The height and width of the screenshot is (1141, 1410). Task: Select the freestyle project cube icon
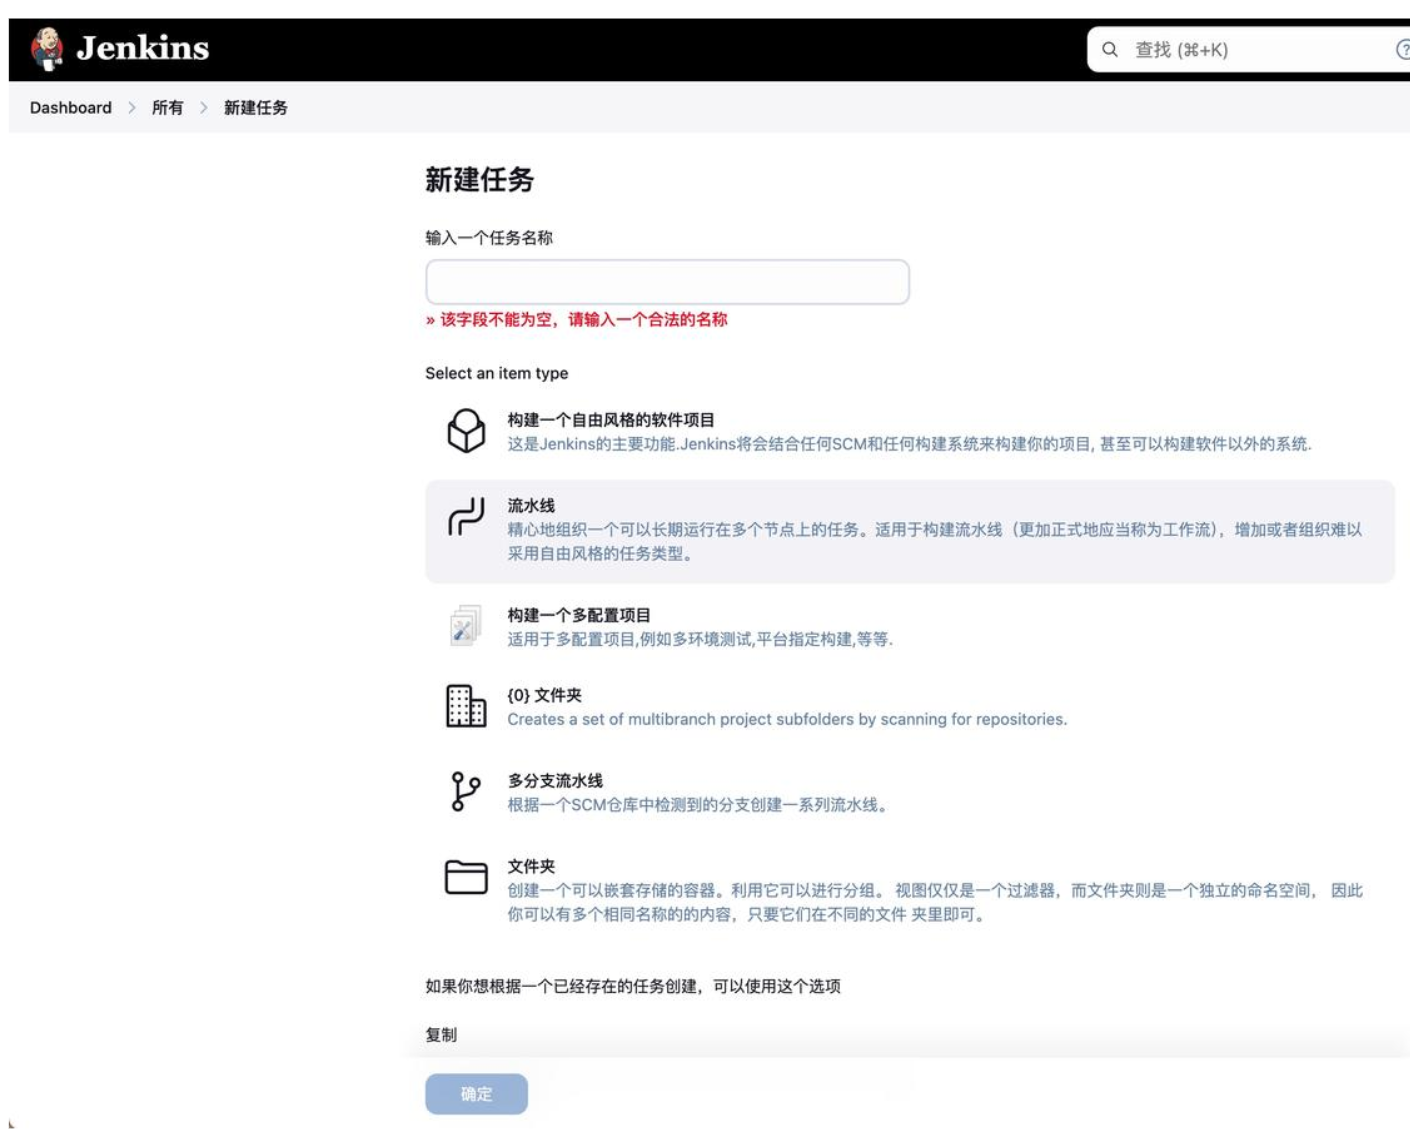[x=466, y=431]
